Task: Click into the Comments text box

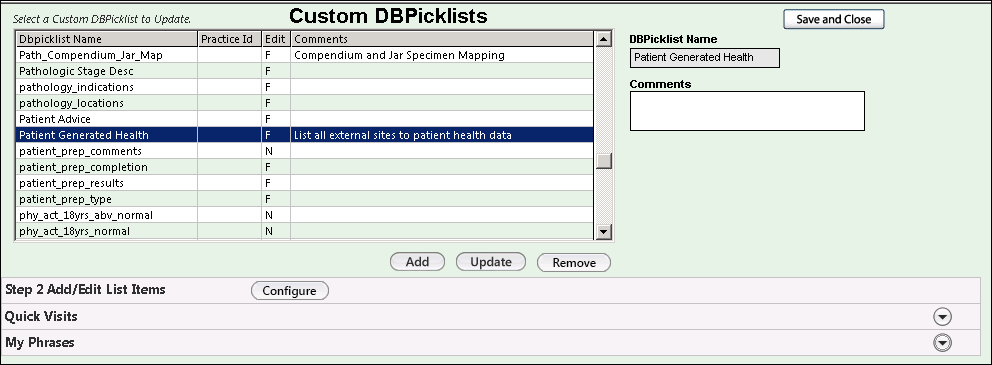Action: click(747, 111)
